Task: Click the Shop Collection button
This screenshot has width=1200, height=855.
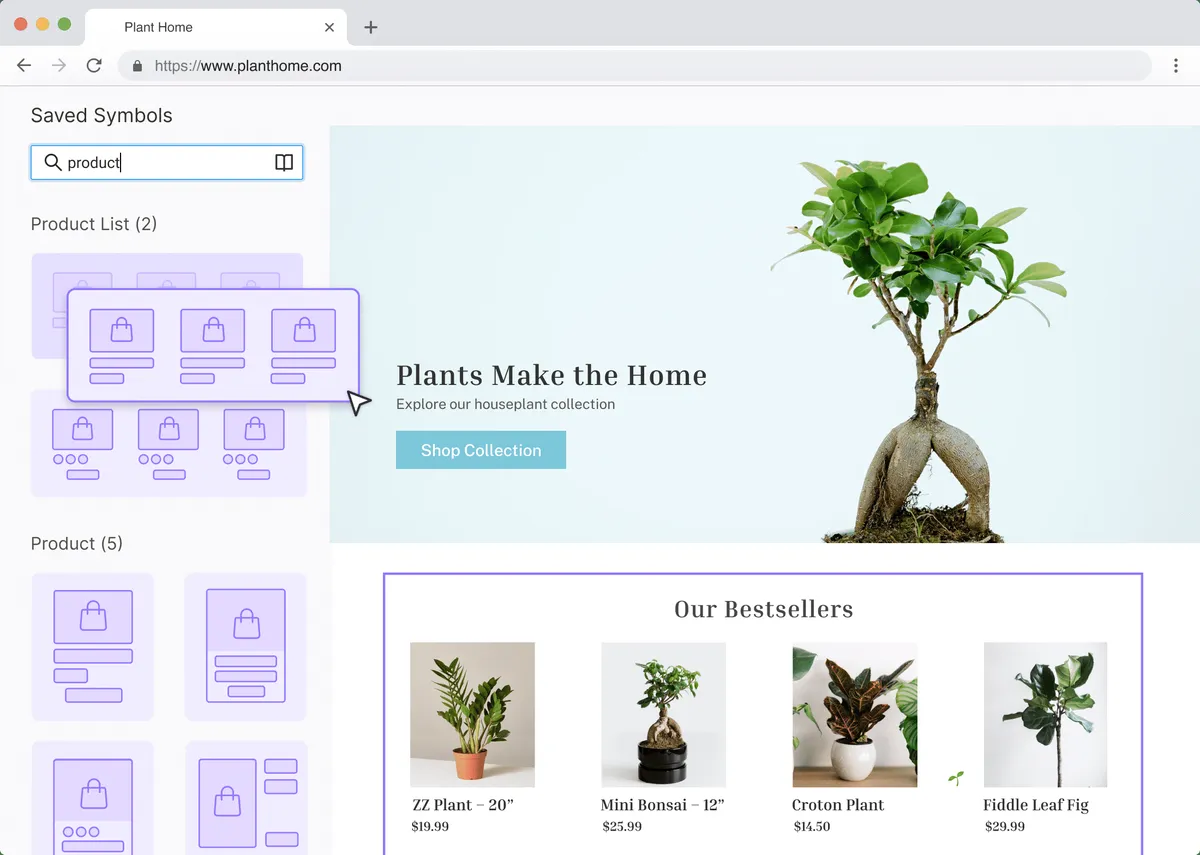Action: click(x=481, y=450)
